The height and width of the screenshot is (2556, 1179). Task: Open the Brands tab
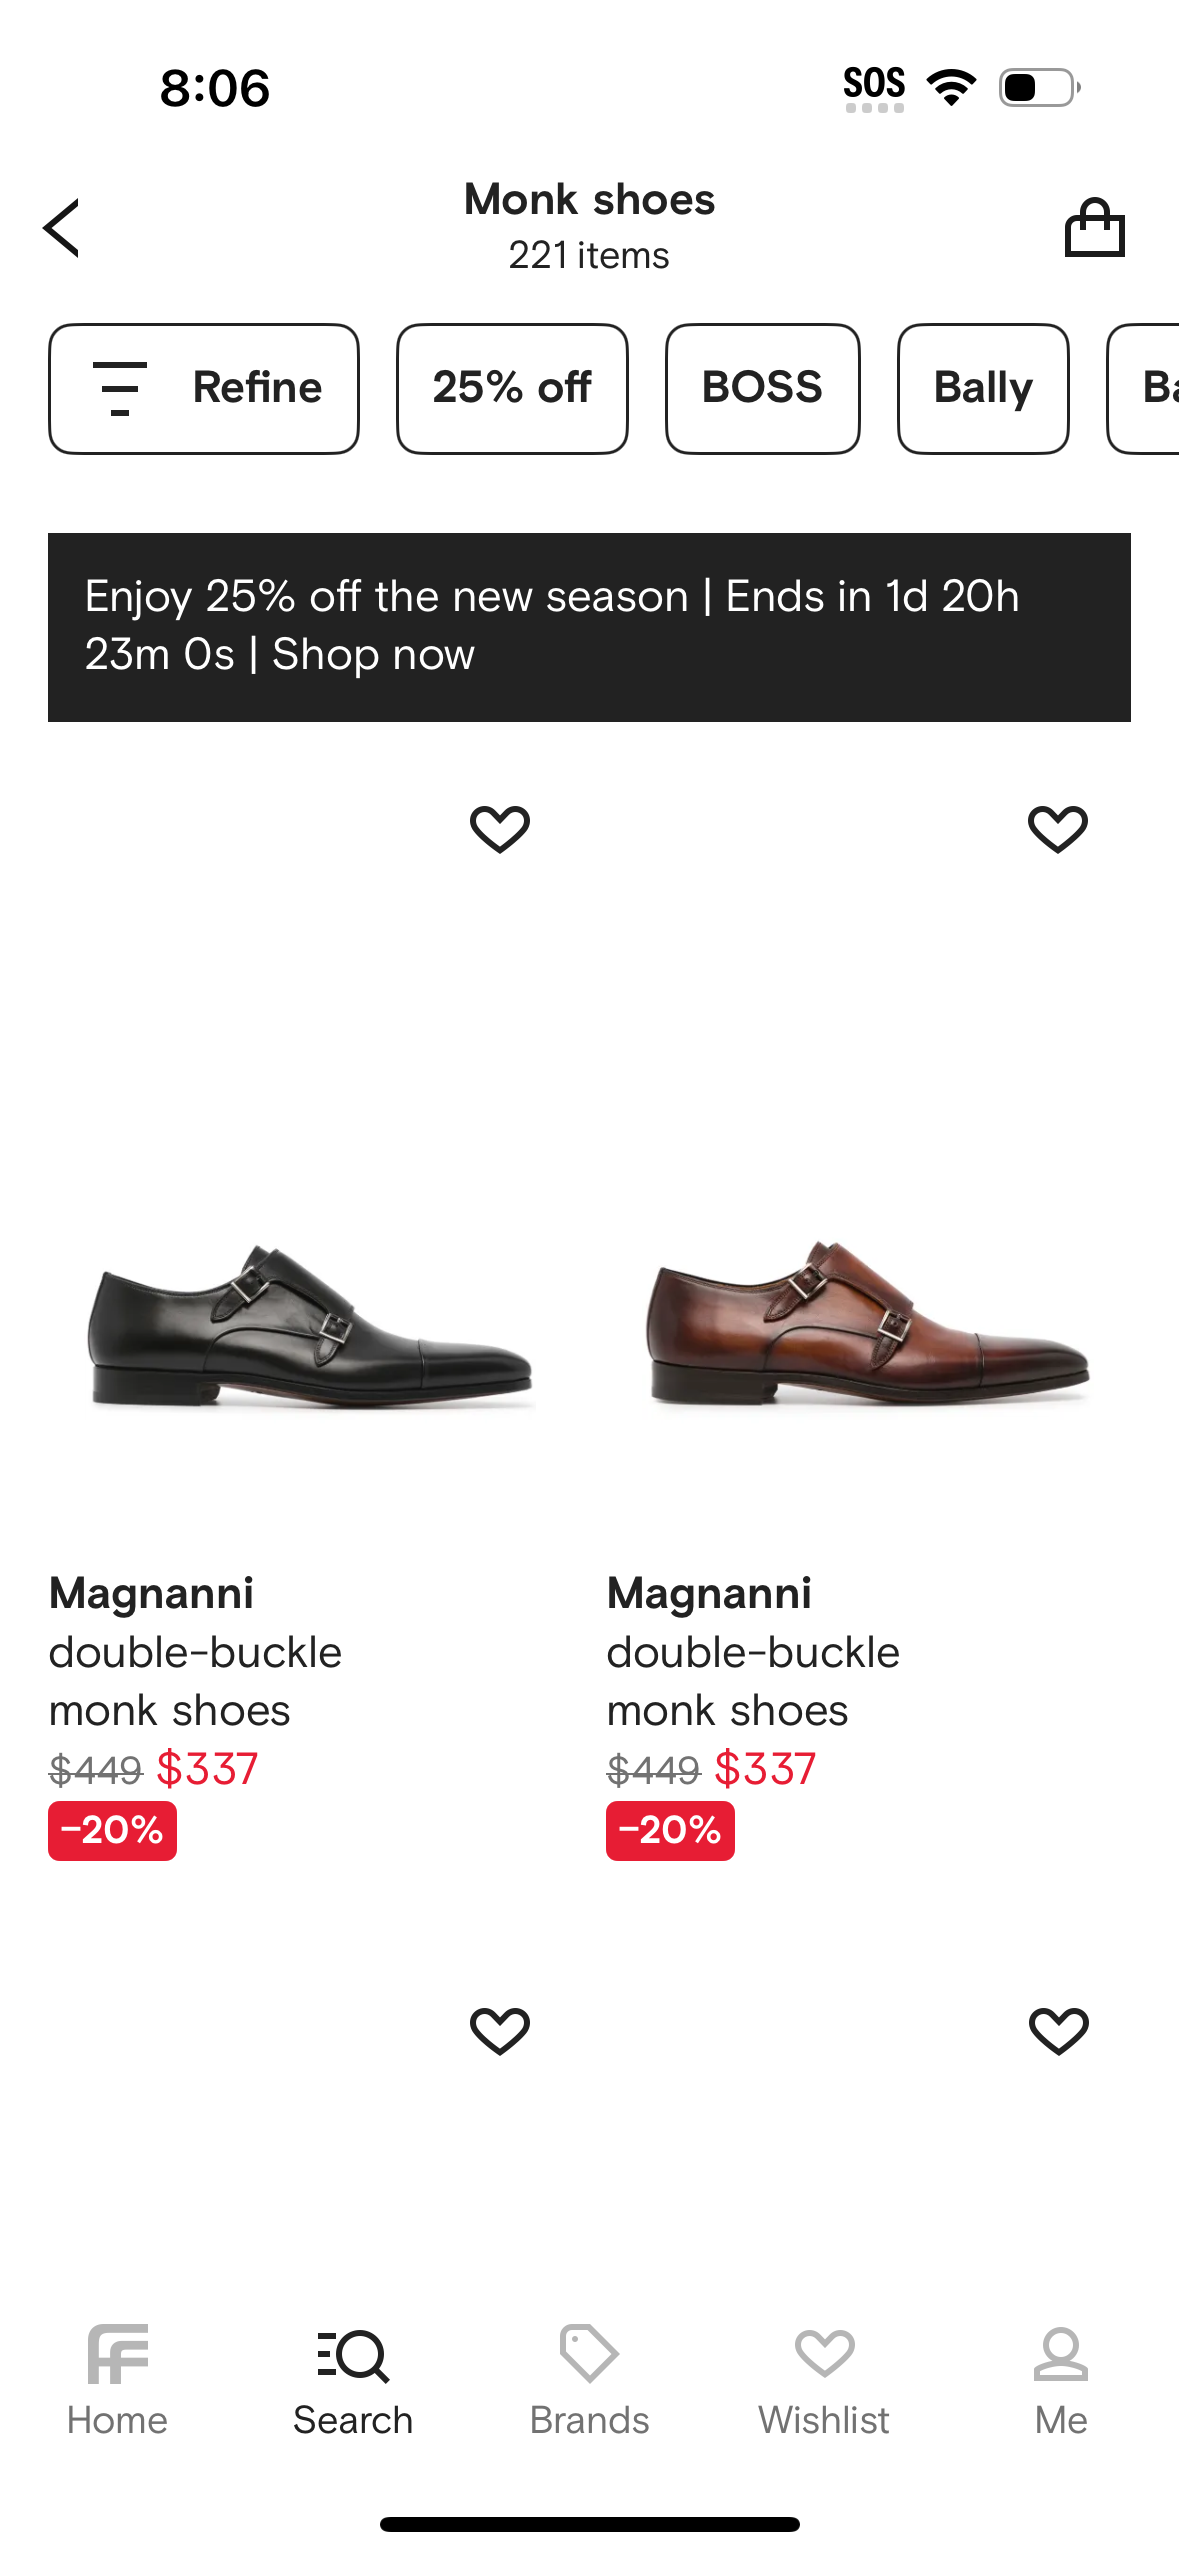pos(589,2380)
